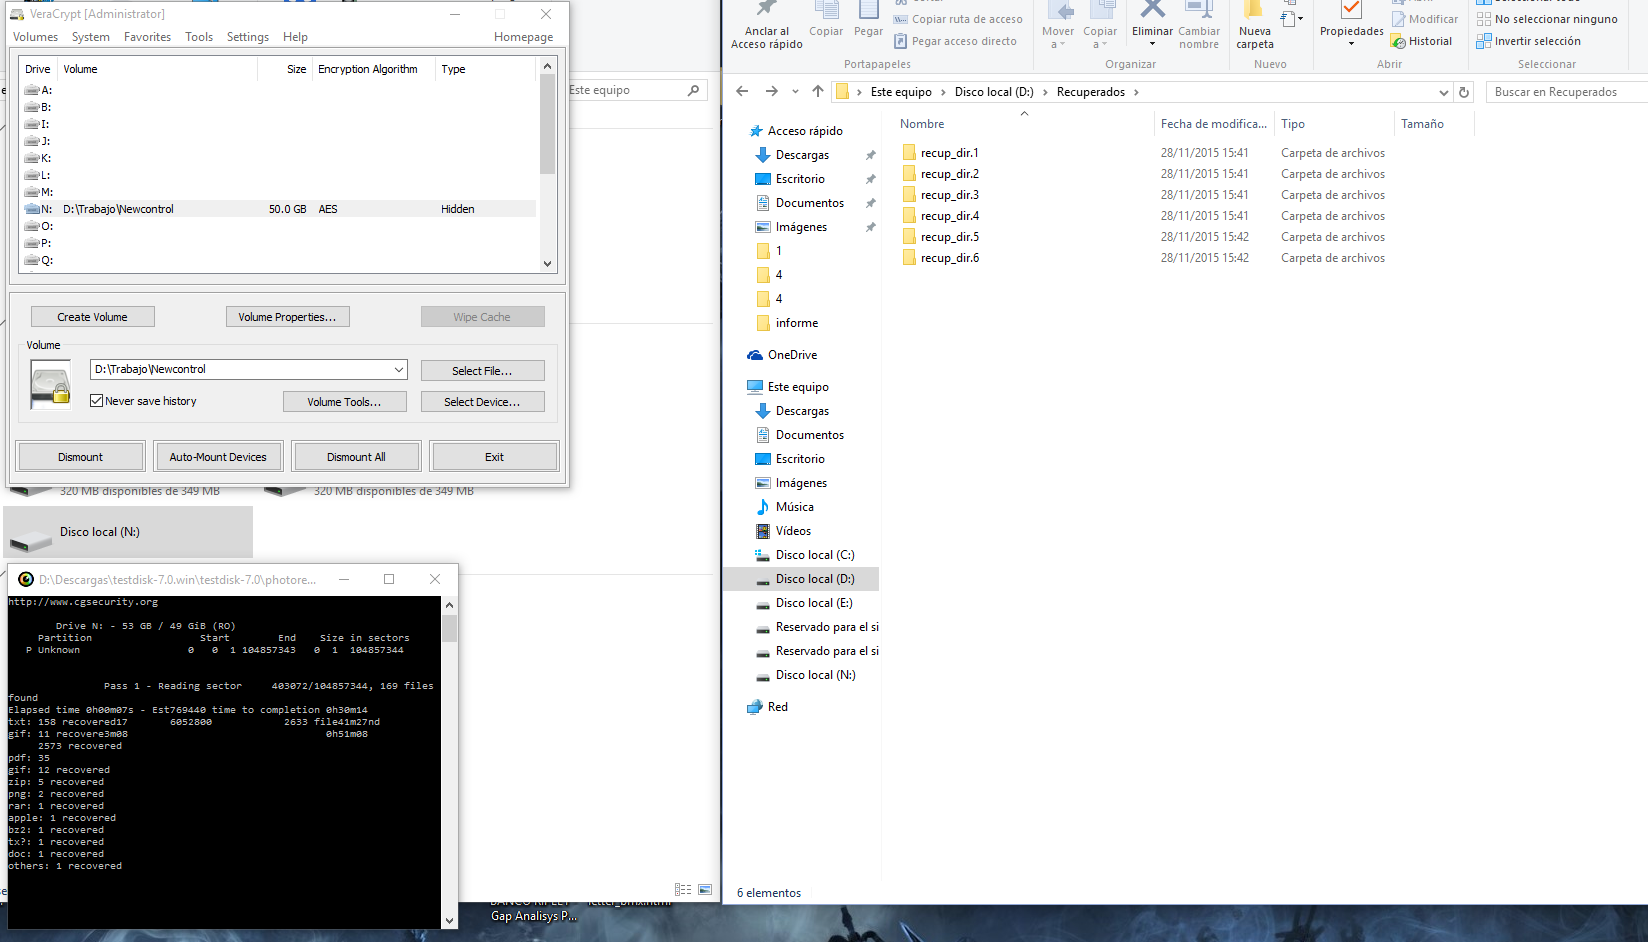Expand the volume path combo box dropdown
This screenshot has height=942, width=1648.
(399, 369)
